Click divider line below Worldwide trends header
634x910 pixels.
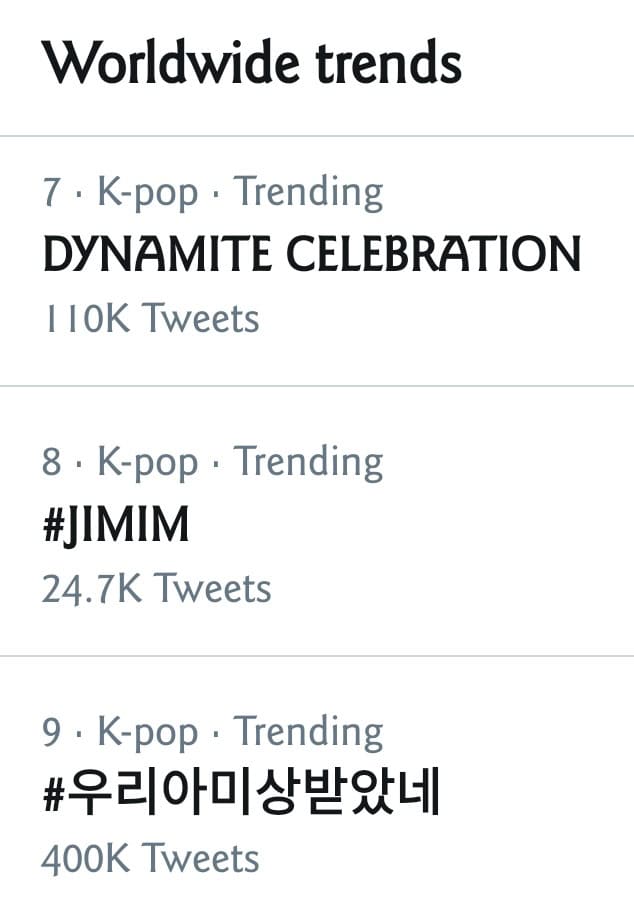point(317,135)
